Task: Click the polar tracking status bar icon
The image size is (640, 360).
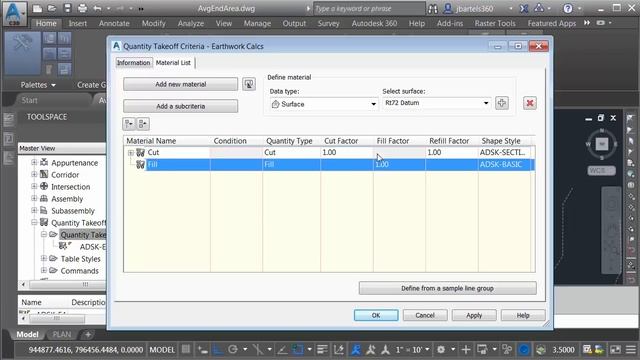Action: click(233, 349)
